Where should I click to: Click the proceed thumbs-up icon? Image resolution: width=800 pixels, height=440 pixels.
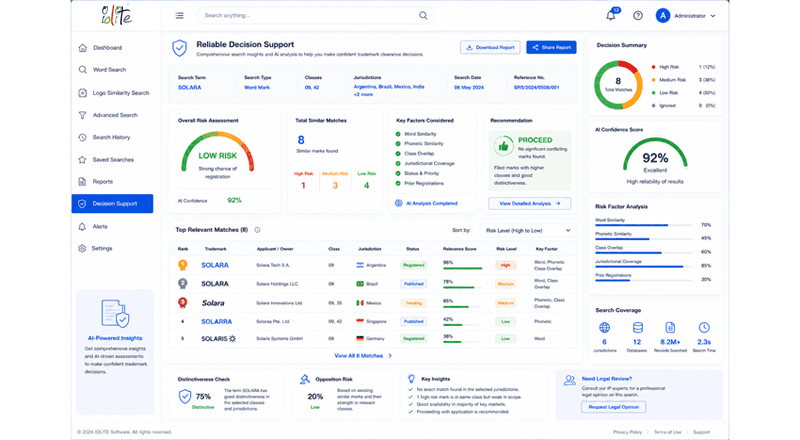tap(504, 146)
